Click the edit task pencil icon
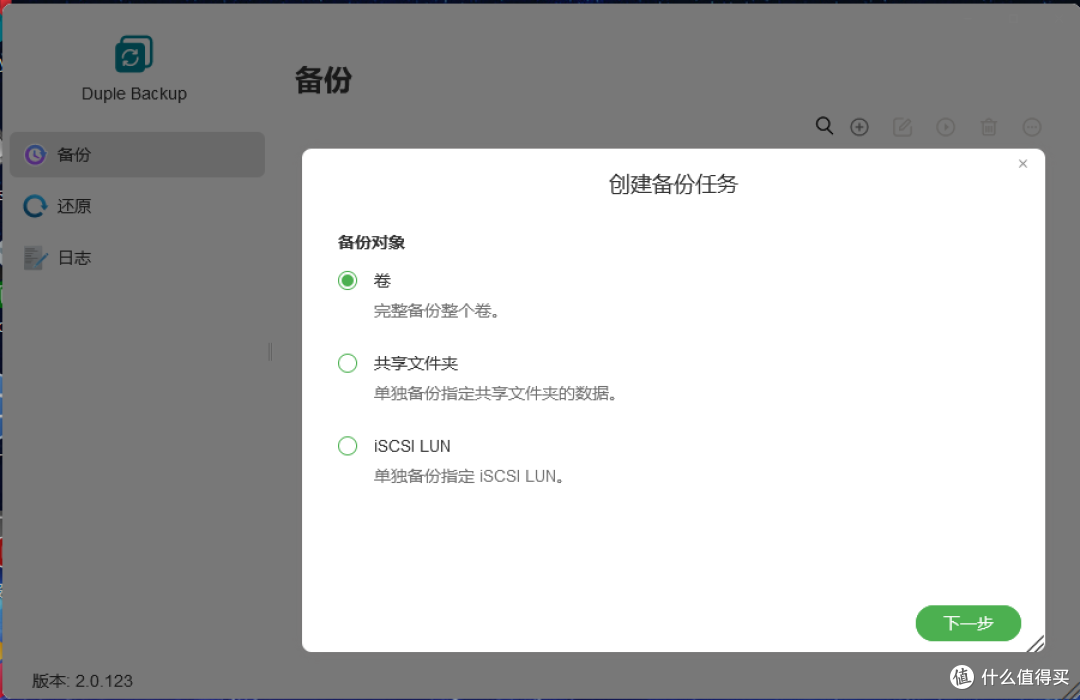The height and width of the screenshot is (700, 1080). pos(902,127)
